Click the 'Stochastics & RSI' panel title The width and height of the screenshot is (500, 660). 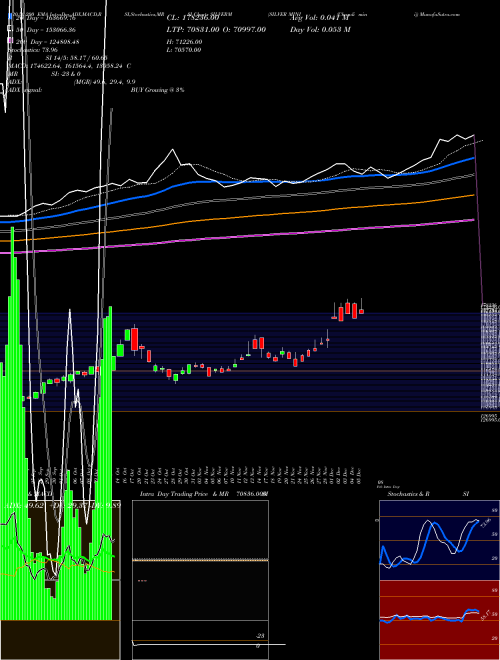tap(428, 494)
